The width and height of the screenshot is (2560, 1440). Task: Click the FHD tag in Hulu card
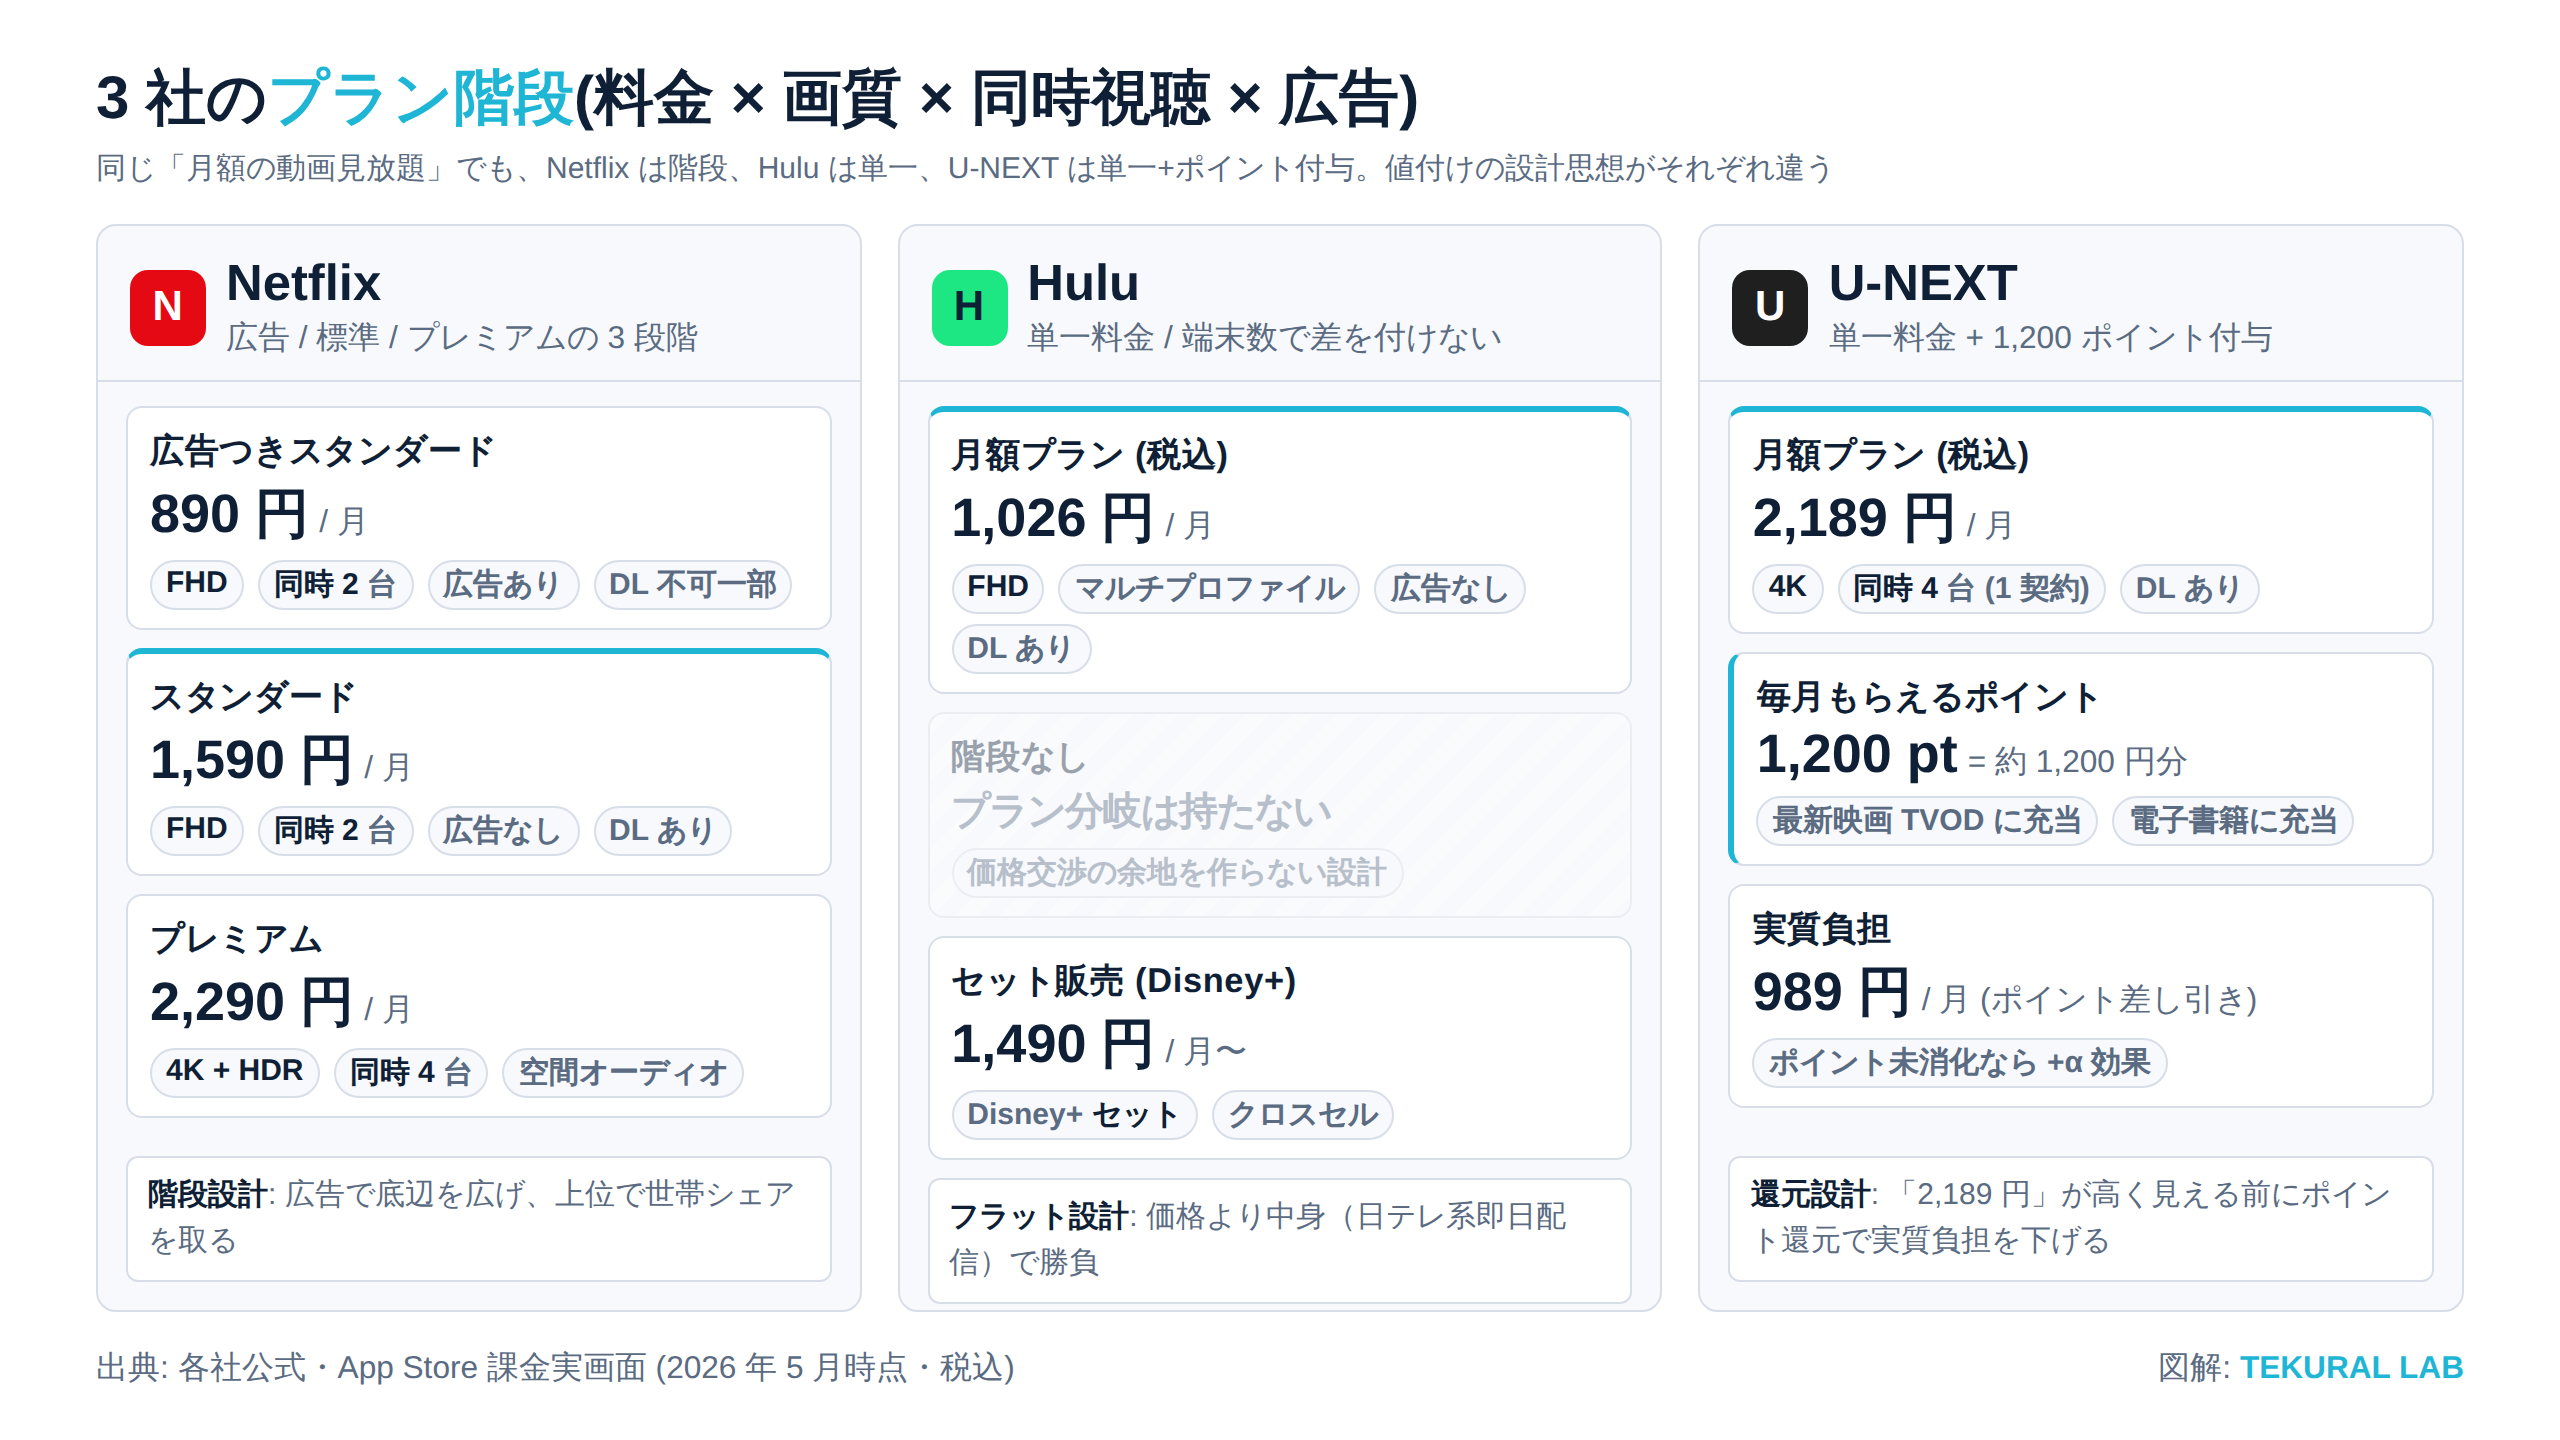(x=997, y=588)
